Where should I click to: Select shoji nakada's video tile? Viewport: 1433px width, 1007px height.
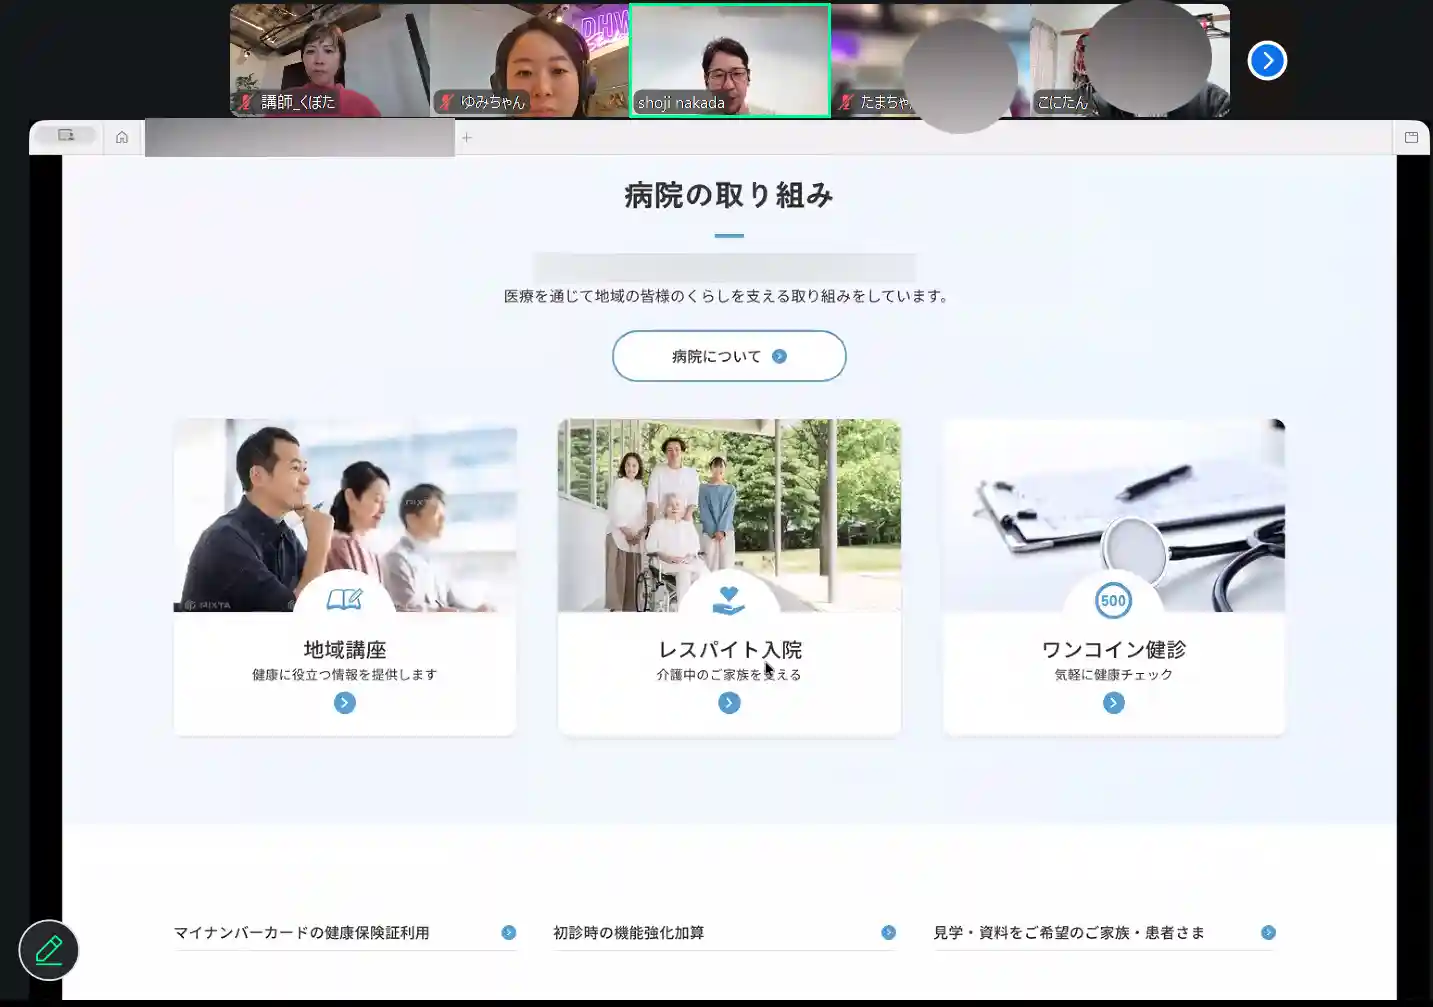(729, 61)
